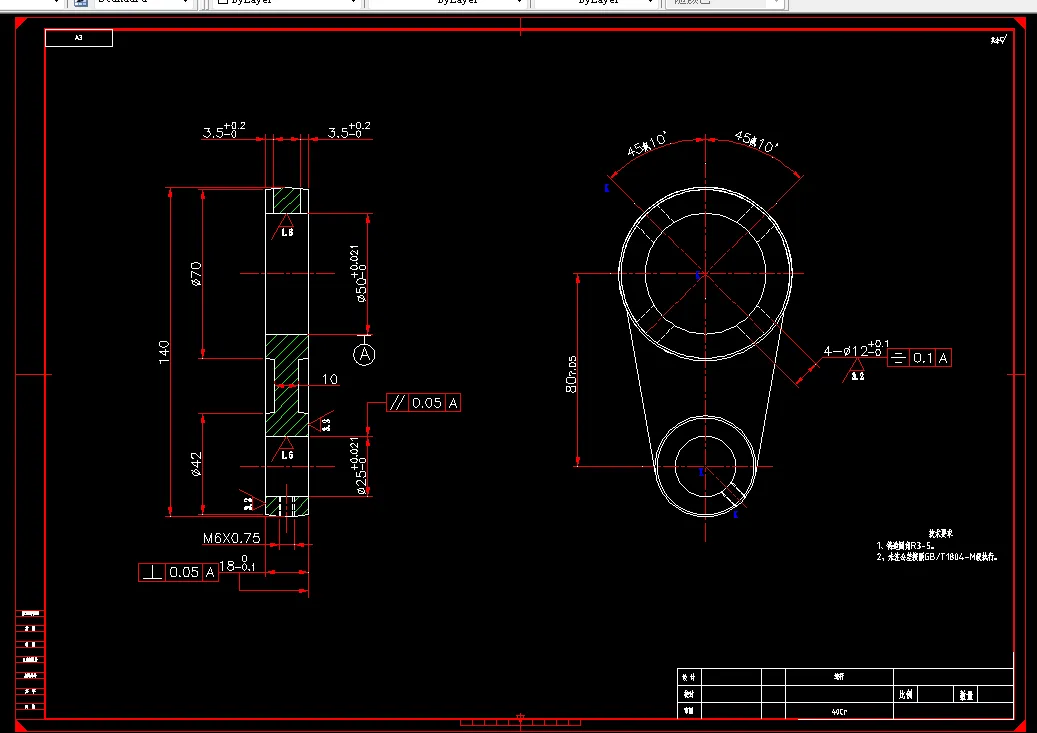Select the general roughness symbol in sheet corner
The width and height of the screenshot is (1037, 733).
tap(999, 40)
